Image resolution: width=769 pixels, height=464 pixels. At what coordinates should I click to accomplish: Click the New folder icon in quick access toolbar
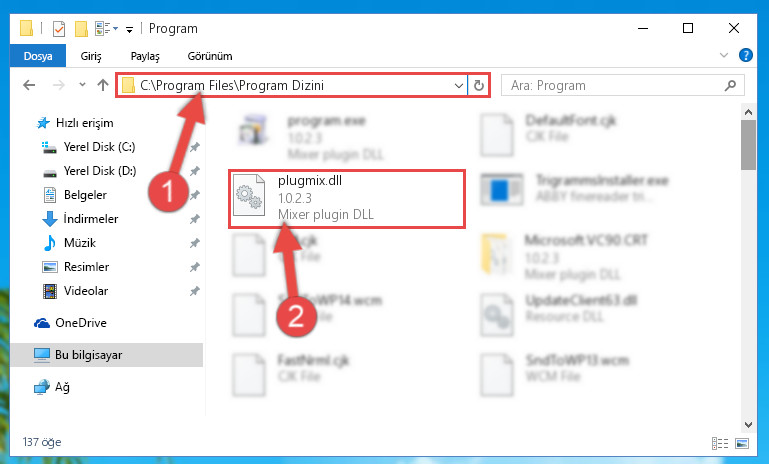point(81,29)
